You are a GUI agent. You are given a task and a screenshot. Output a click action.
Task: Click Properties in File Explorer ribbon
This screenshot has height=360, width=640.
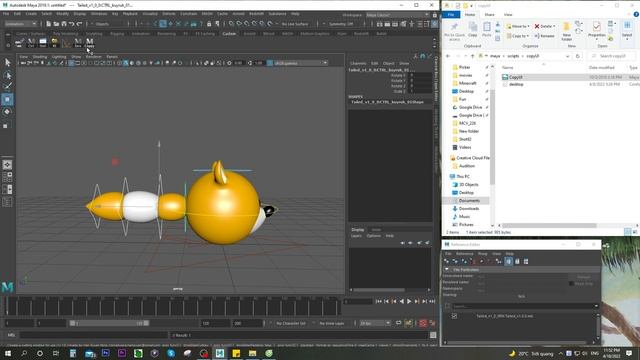596,30
